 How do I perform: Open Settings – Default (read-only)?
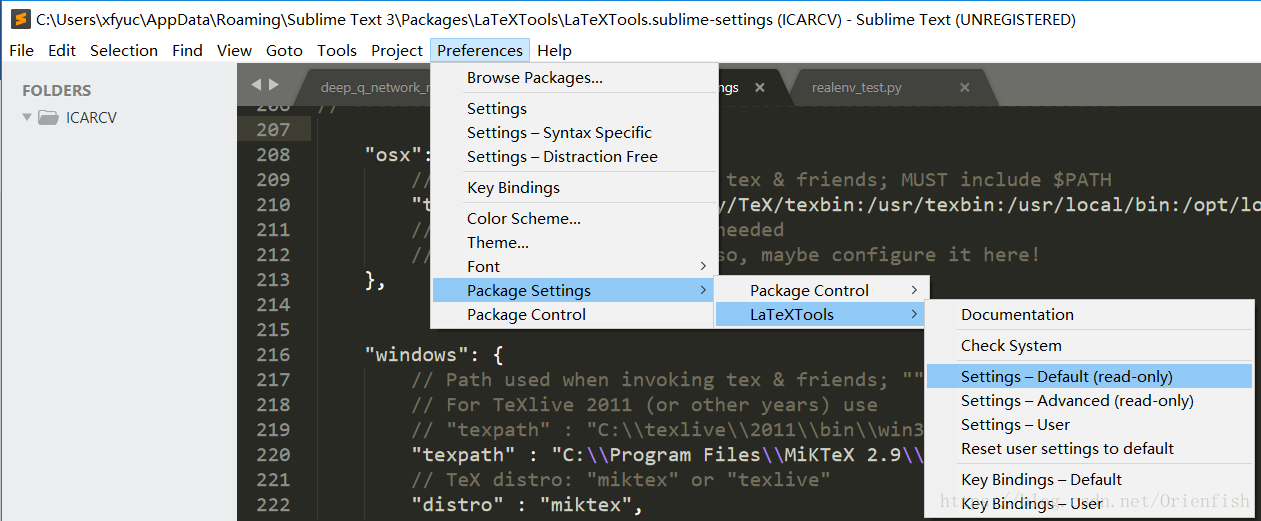(1089, 376)
